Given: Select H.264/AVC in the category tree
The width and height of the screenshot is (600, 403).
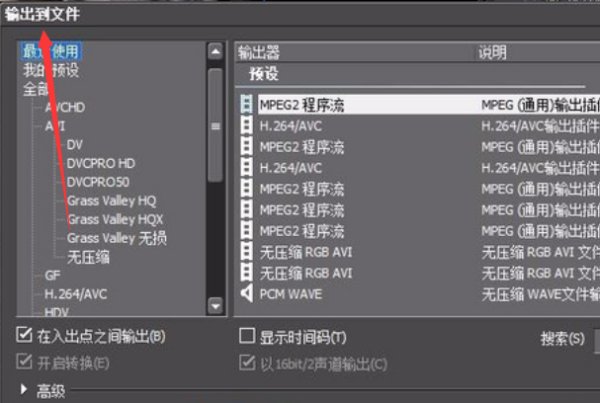Looking at the screenshot, I should click(x=76, y=294).
